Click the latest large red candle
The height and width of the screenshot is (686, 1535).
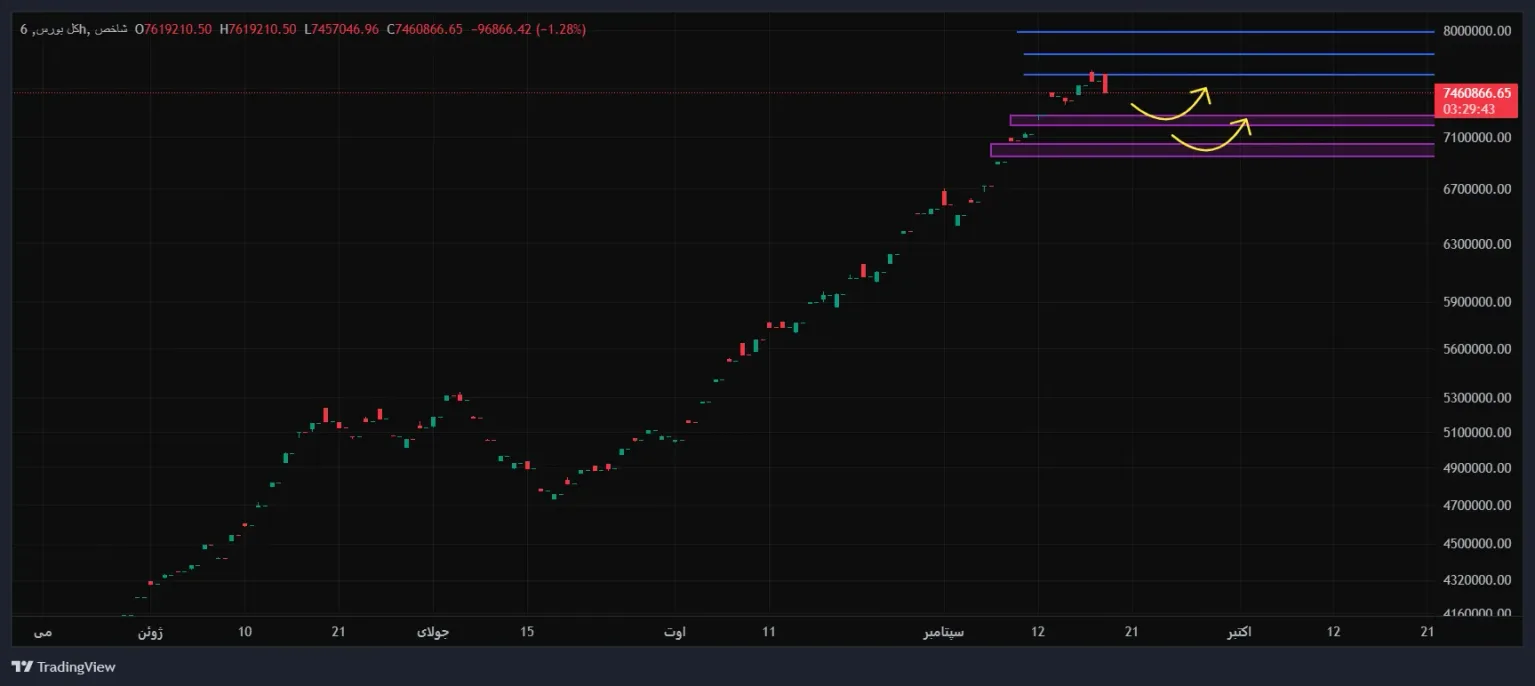click(1105, 84)
